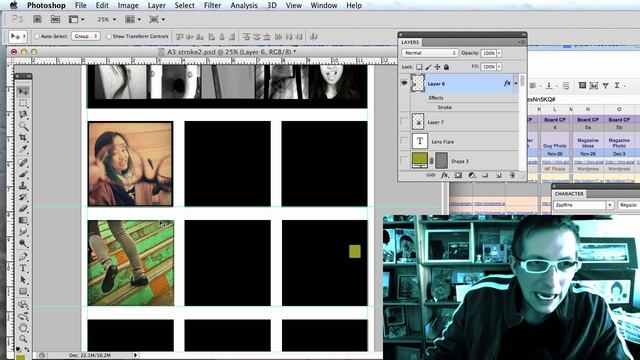Toggle Lock image pixels brush icon
The height and width of the screenshot is (360, 640).
click(428, 67)
